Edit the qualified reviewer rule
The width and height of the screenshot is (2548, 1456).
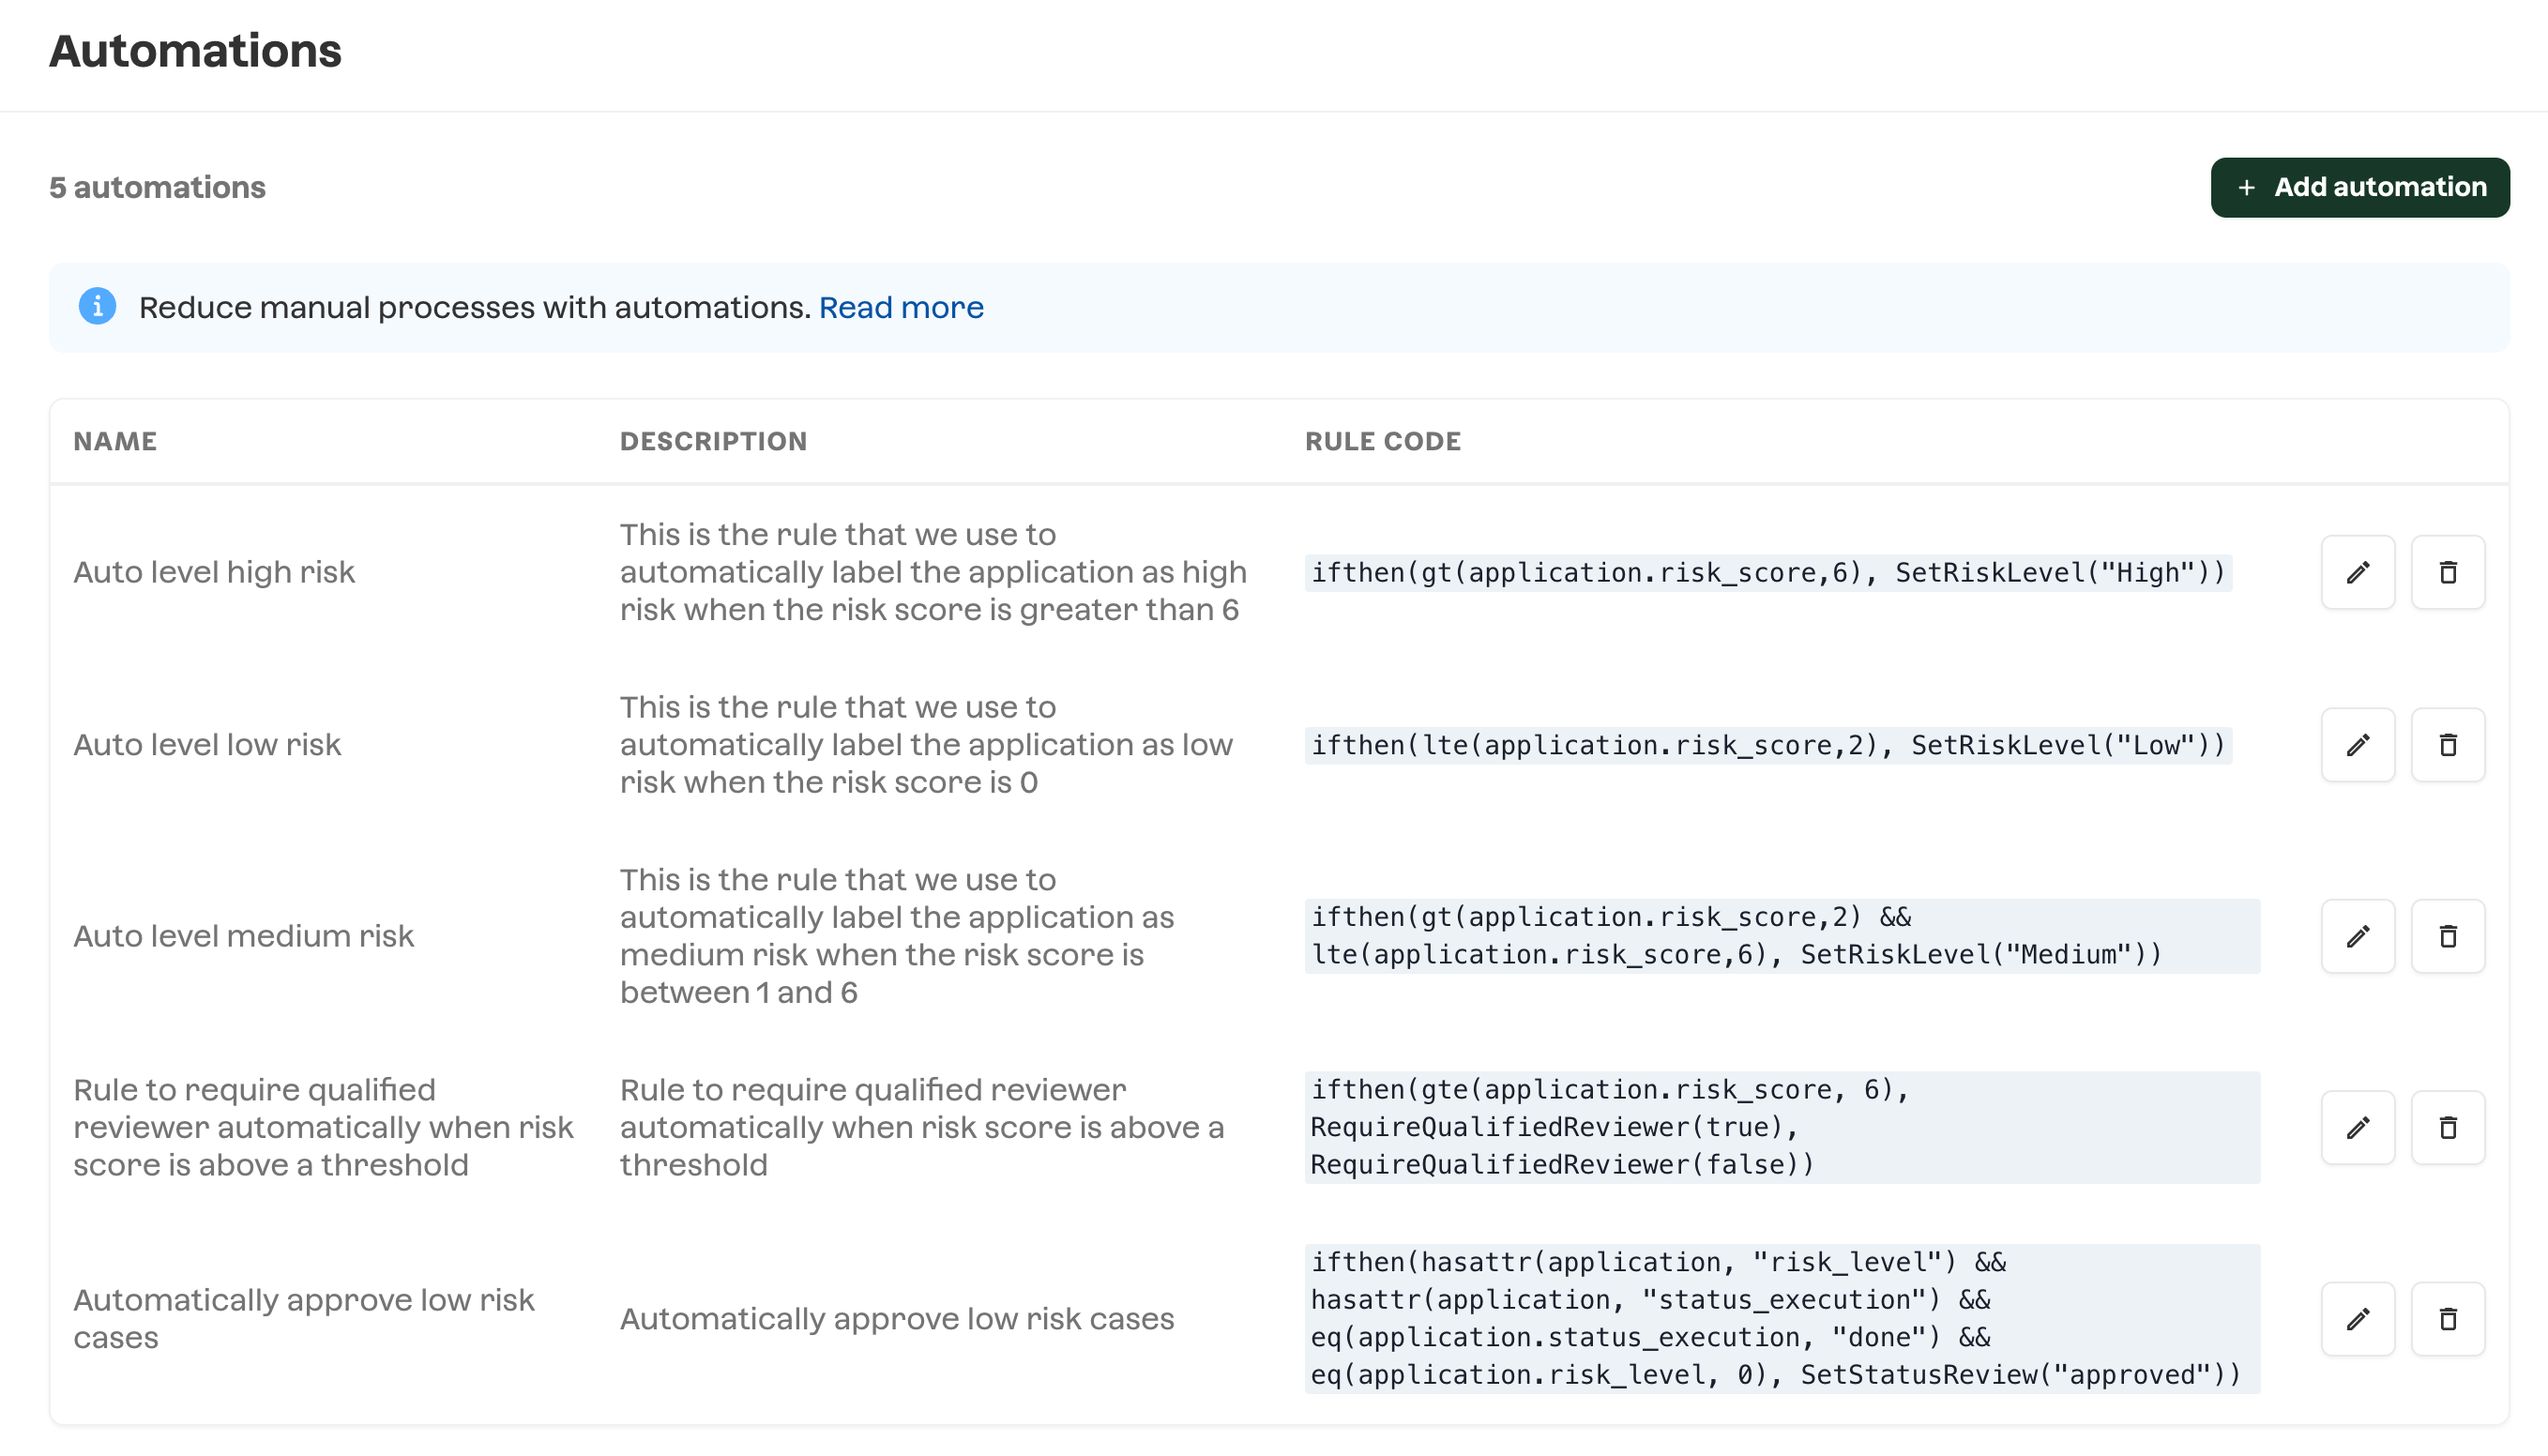point(2357,1128)
